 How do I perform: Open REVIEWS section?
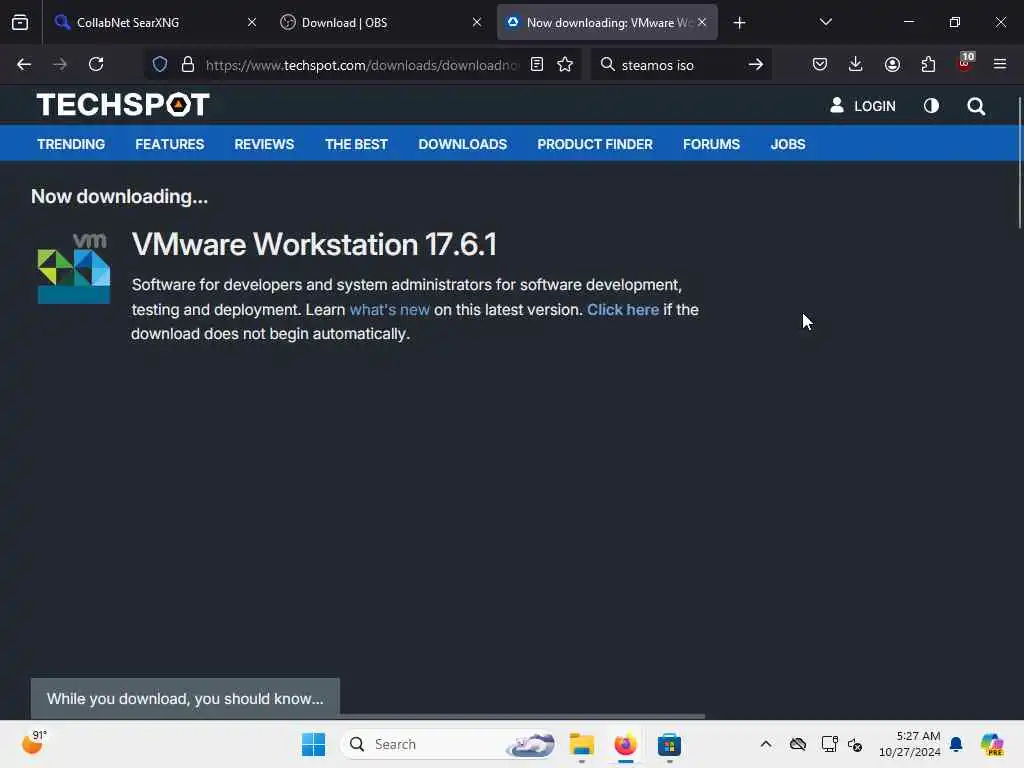264,144
